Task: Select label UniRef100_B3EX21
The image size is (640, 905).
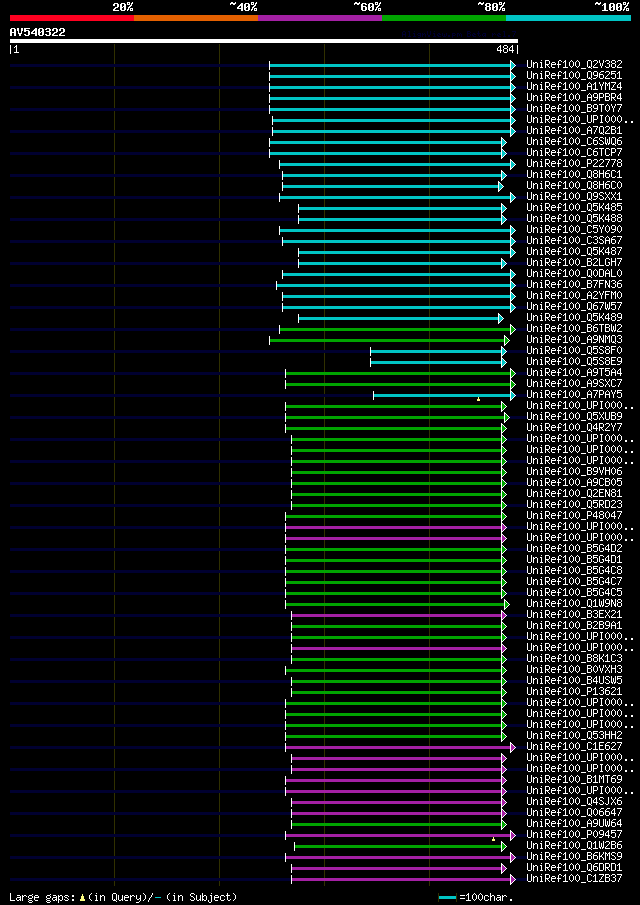Action: click(574, 615)
